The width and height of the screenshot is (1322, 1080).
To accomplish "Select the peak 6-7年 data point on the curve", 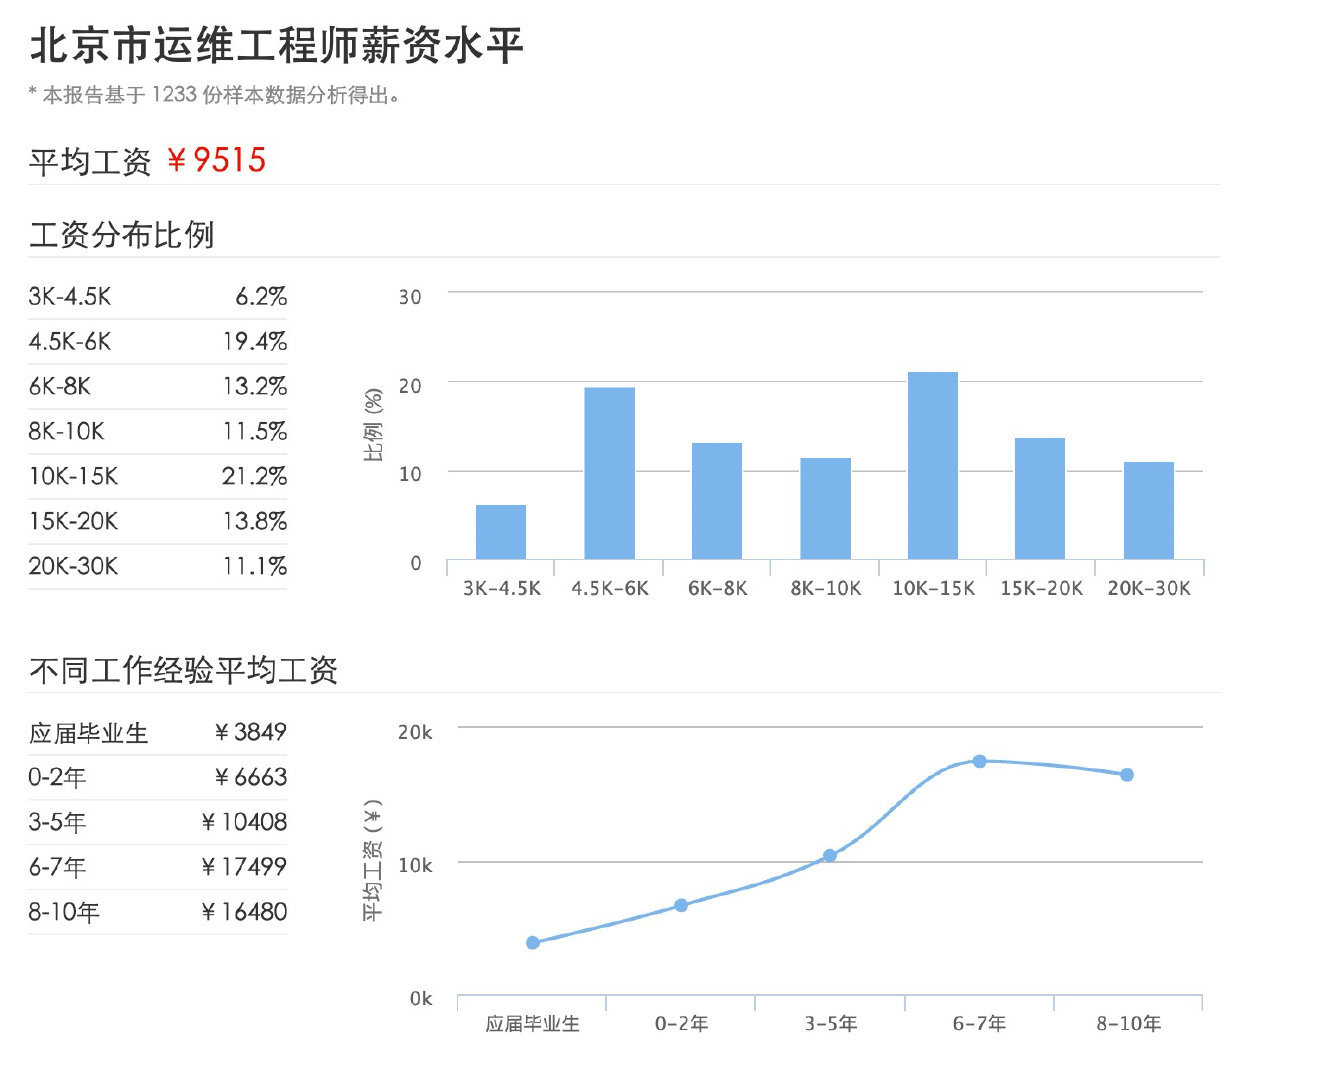I will point(979,761).
